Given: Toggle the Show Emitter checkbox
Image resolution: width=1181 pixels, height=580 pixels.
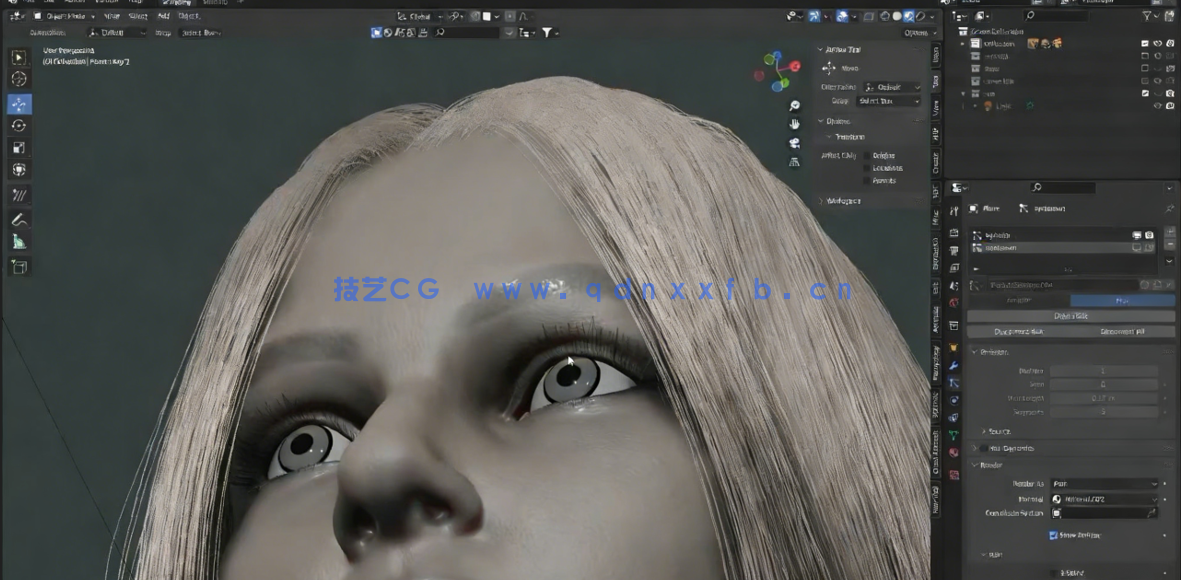Looking at the screenshot, I should pyautogui.click(x=1053, y=535).
